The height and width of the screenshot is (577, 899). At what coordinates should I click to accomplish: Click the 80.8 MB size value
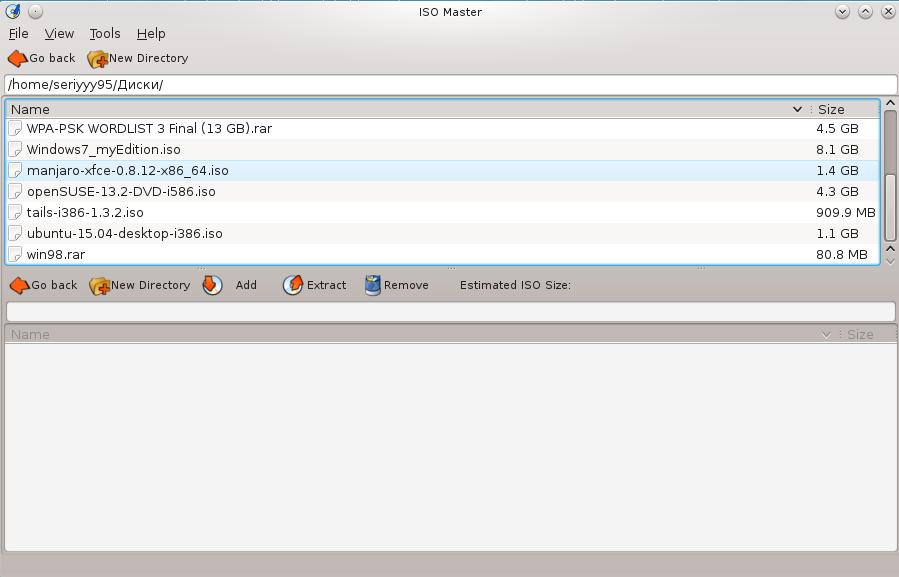point(842,255)
